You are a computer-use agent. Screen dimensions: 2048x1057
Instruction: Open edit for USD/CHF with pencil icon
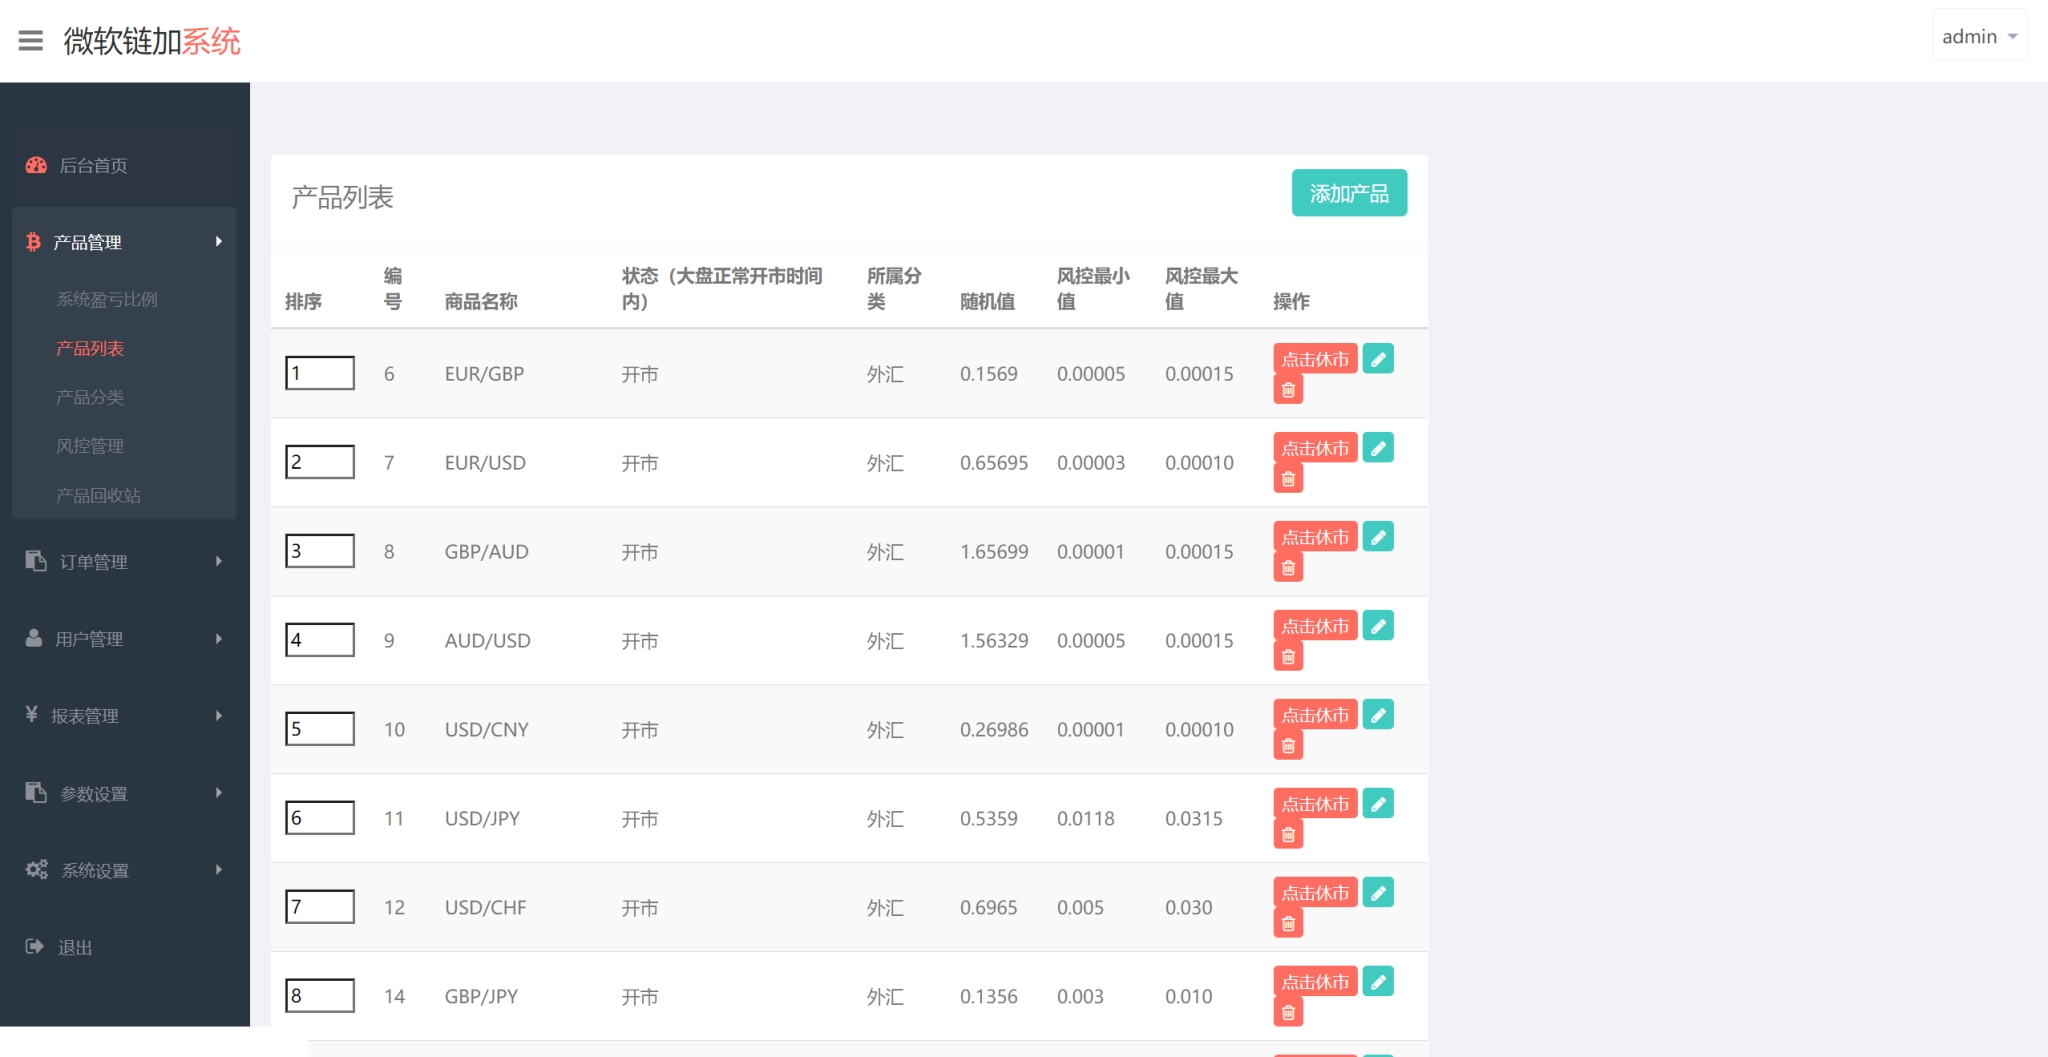point(1378,893)
